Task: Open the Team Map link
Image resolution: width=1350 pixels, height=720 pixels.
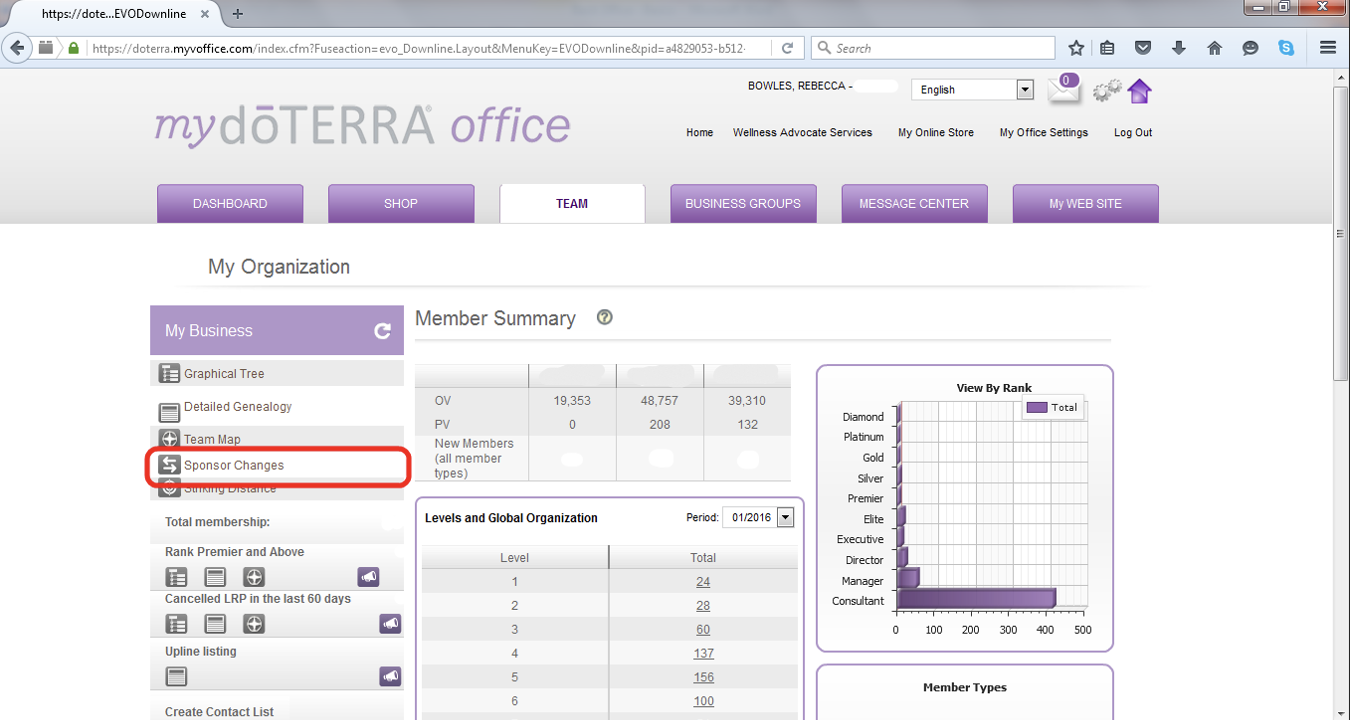Action: click(212, 440)
